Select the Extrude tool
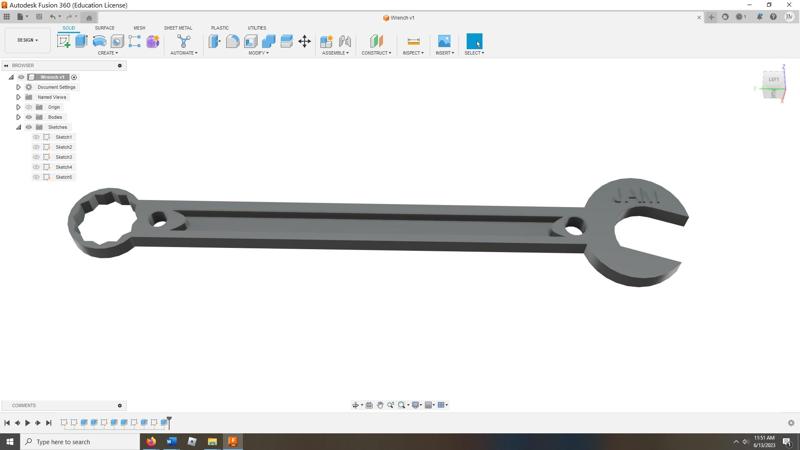The image size is (800, 450). [82, 41]
